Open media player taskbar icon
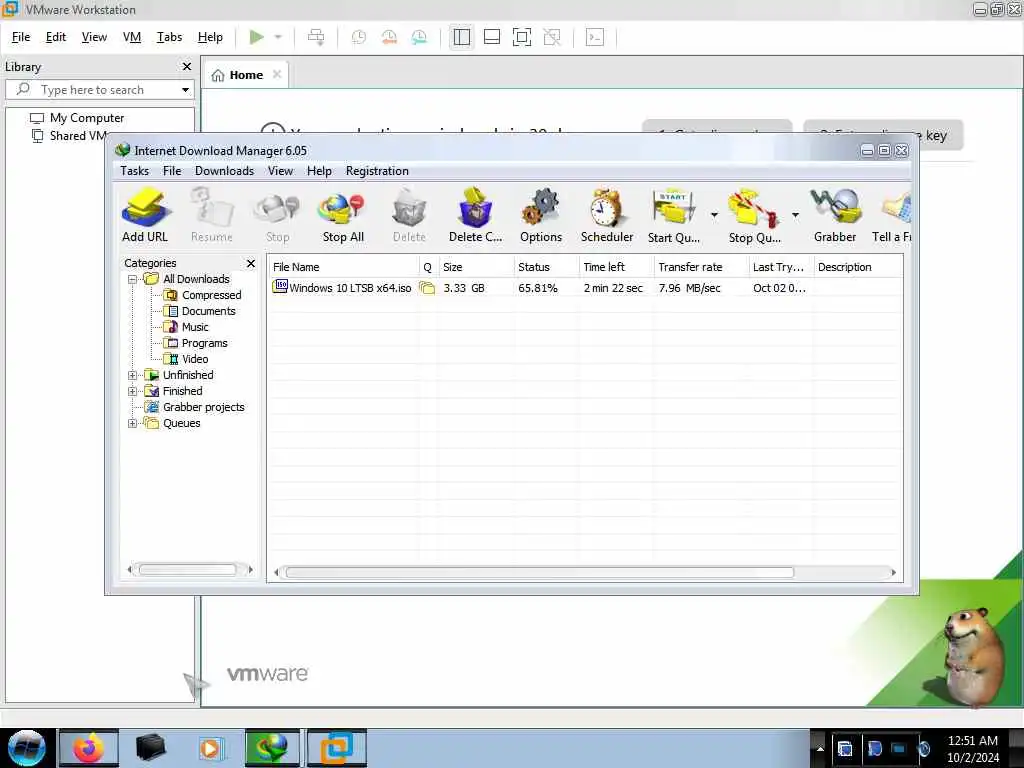 tap(210, 748)
